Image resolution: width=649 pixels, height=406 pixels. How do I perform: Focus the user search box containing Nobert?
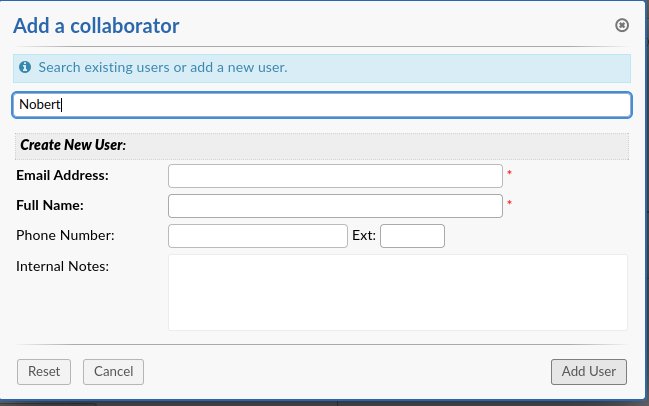[322, 105]
